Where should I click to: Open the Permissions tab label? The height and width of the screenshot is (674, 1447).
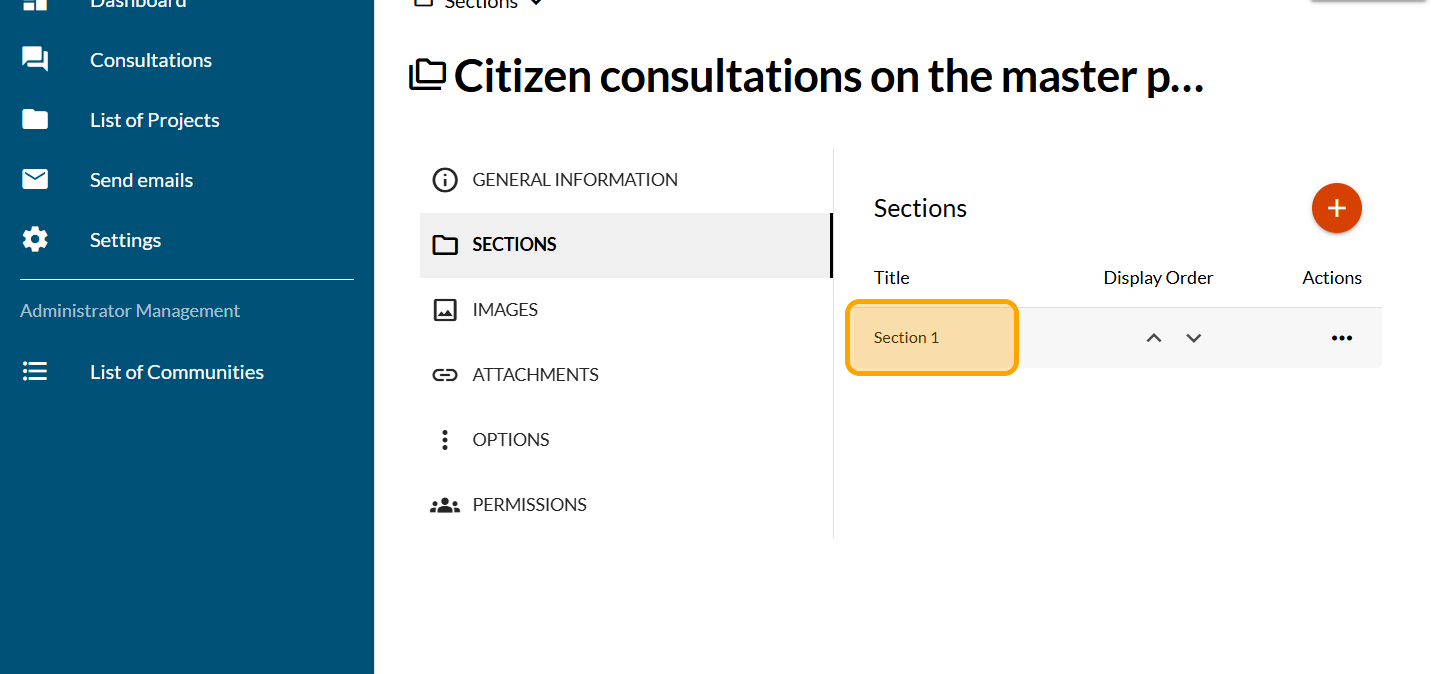tap(529, 505)
